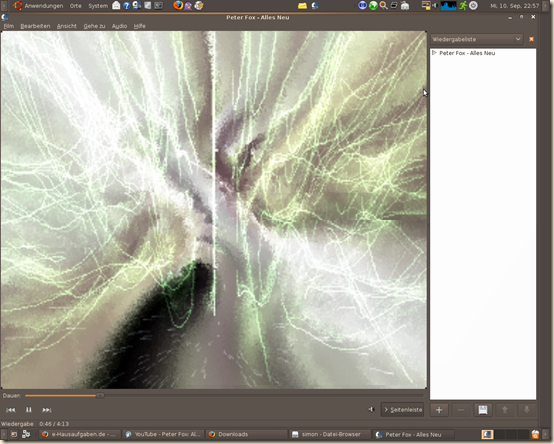Click the power shutdown panel icon
The width and height of the screenshot is (554, 444).
[x=473, y=5]
